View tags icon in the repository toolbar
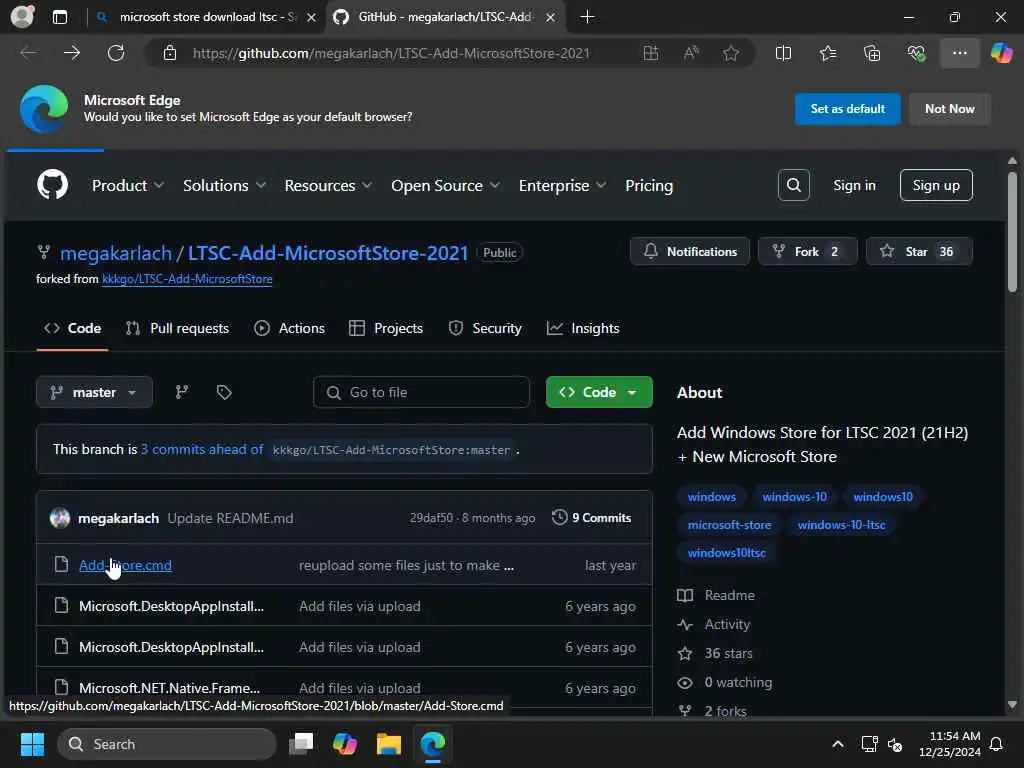 coord(224,392)
